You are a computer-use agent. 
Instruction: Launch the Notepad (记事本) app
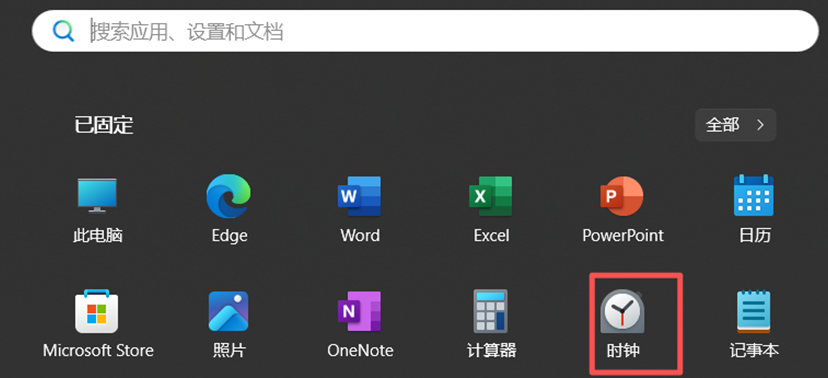[754, 311]
